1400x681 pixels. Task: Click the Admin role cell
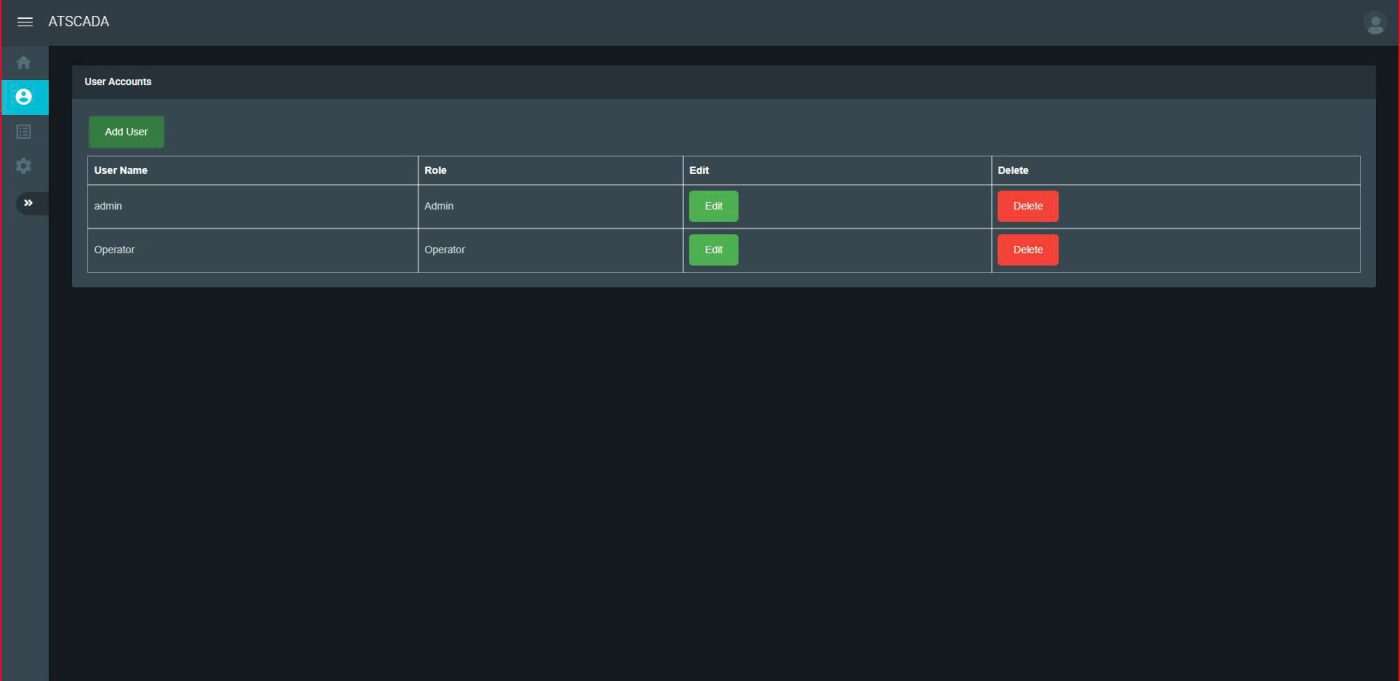439,206
